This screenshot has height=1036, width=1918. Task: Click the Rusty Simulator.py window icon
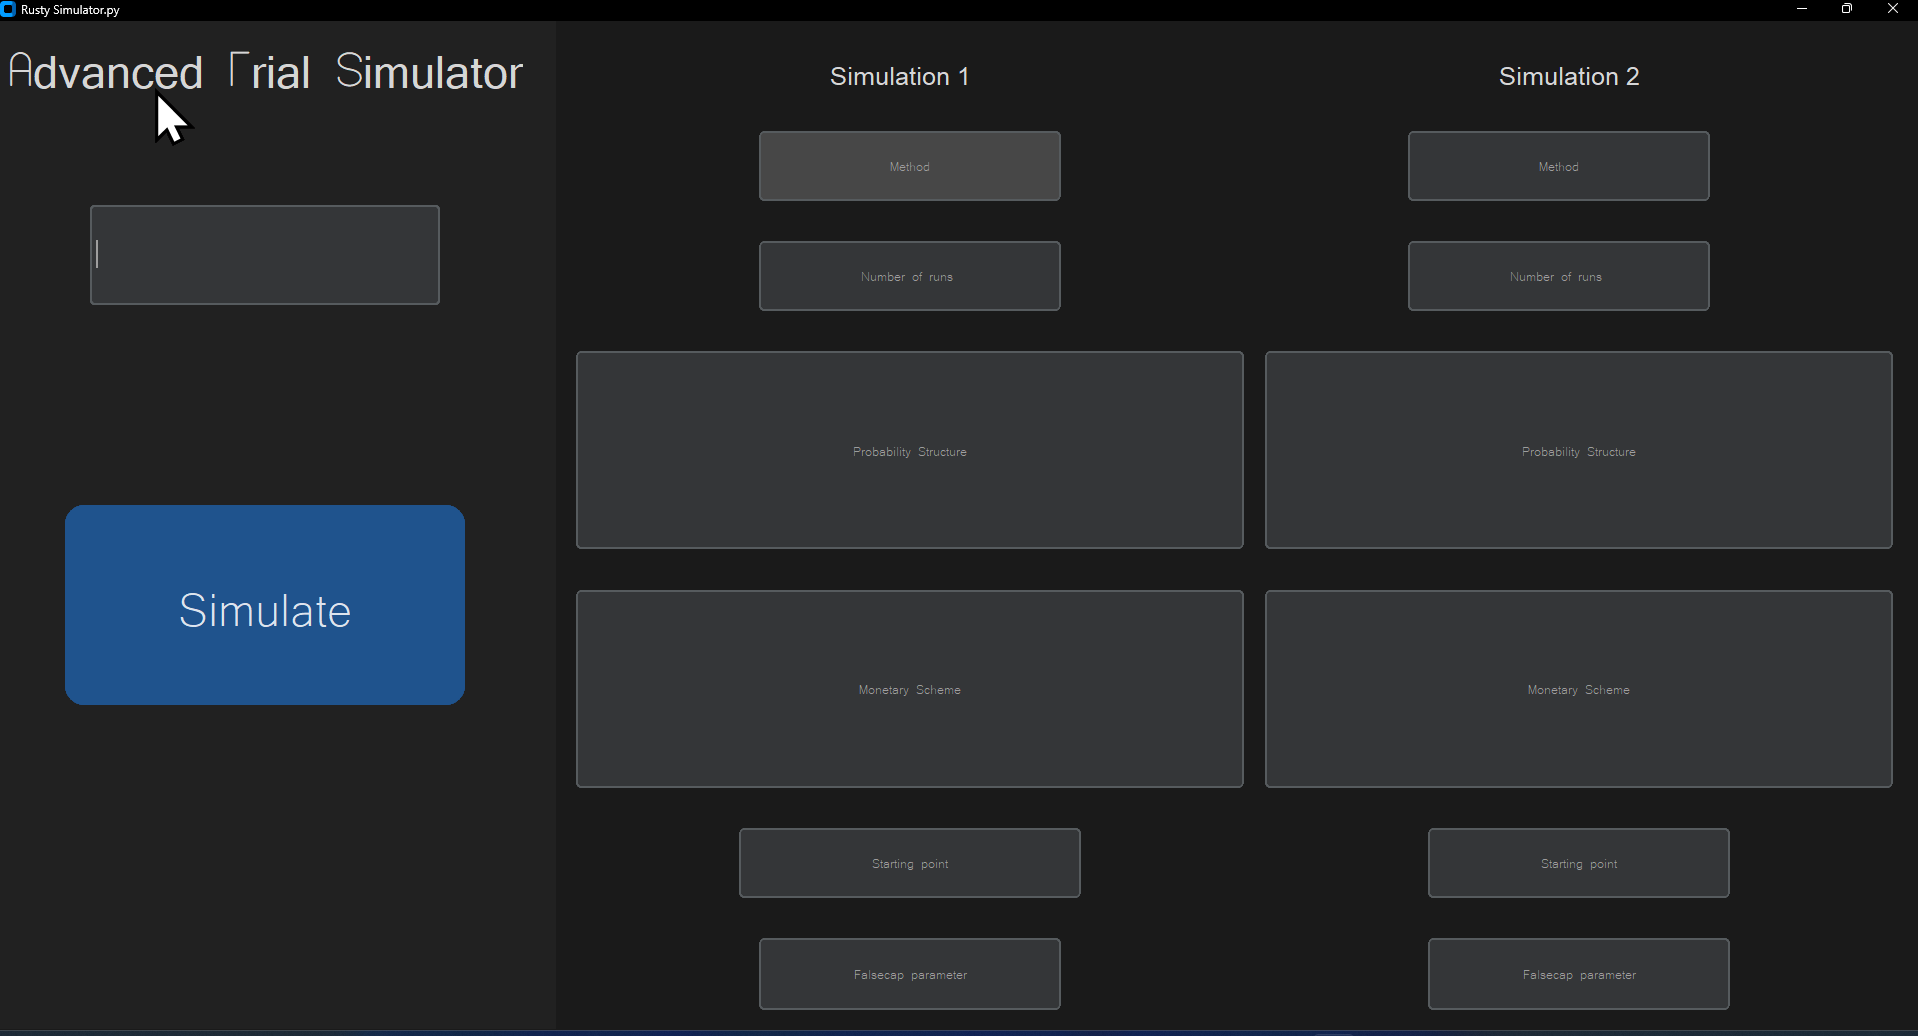[x=9, y=10]
